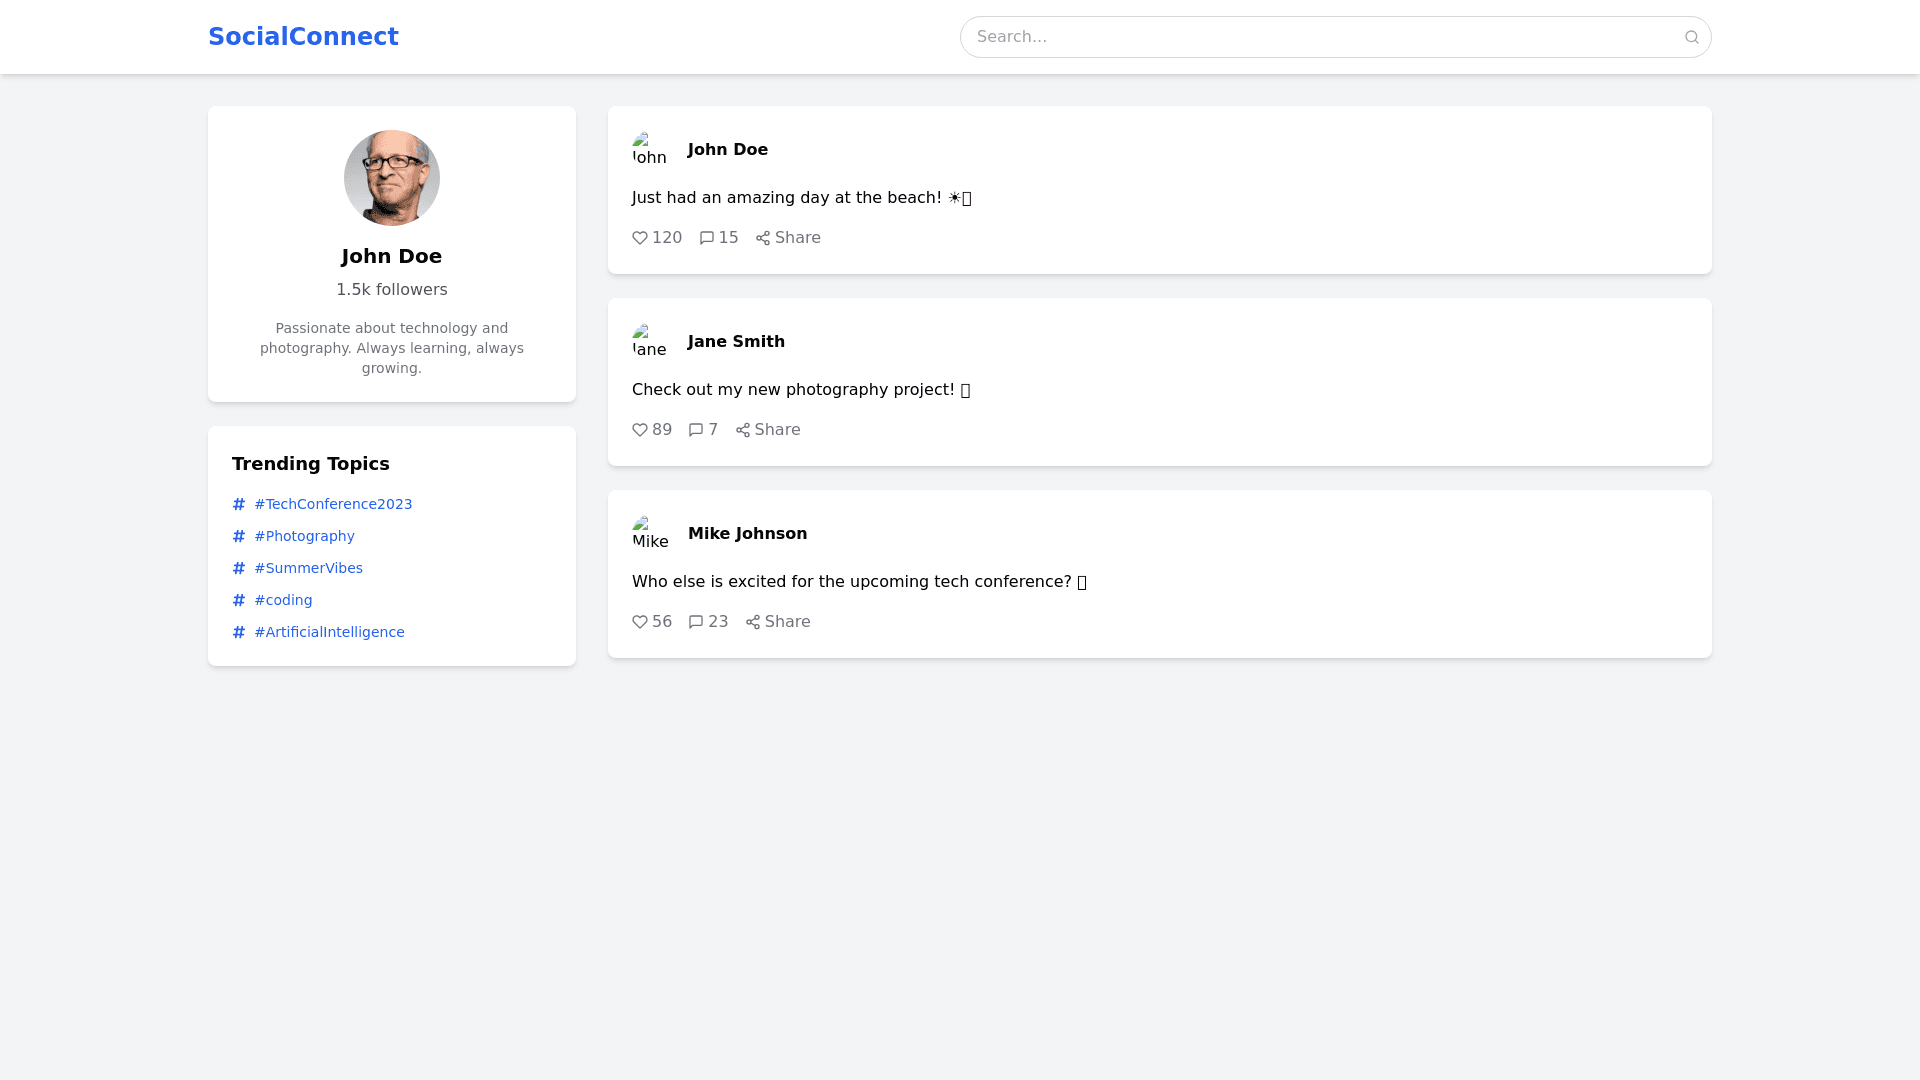The height and width of the screenshot is (1080, 1920).
Task: Share Mike Johnson's tech conference post
Action: [778, 622]
